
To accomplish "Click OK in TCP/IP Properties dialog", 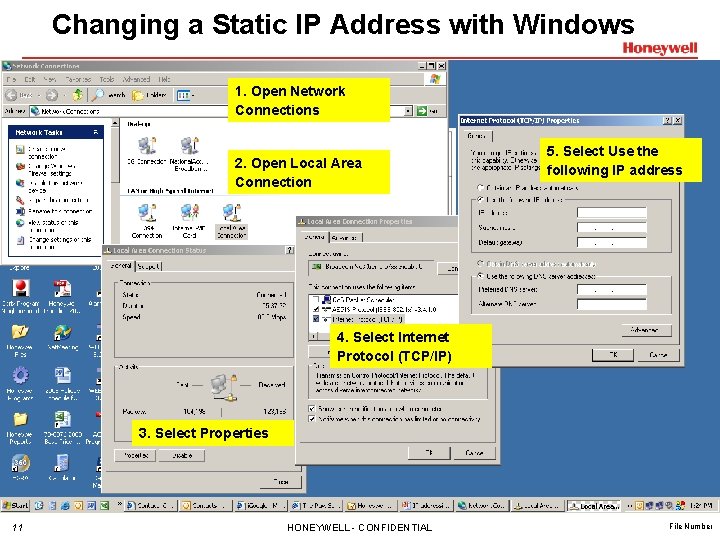I will [x=613, y=354].
